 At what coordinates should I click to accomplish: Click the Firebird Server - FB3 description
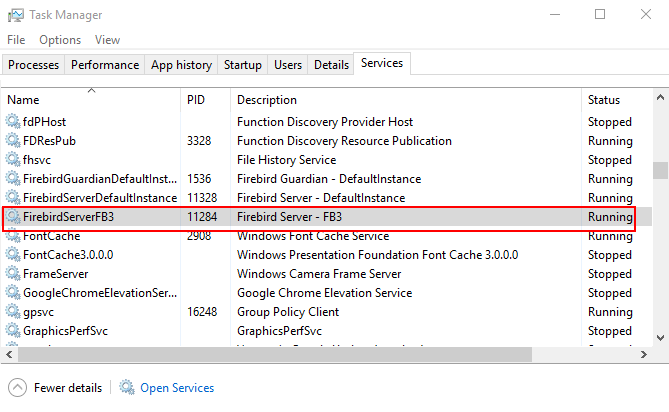pyautogui.click(x=290, y=217)
